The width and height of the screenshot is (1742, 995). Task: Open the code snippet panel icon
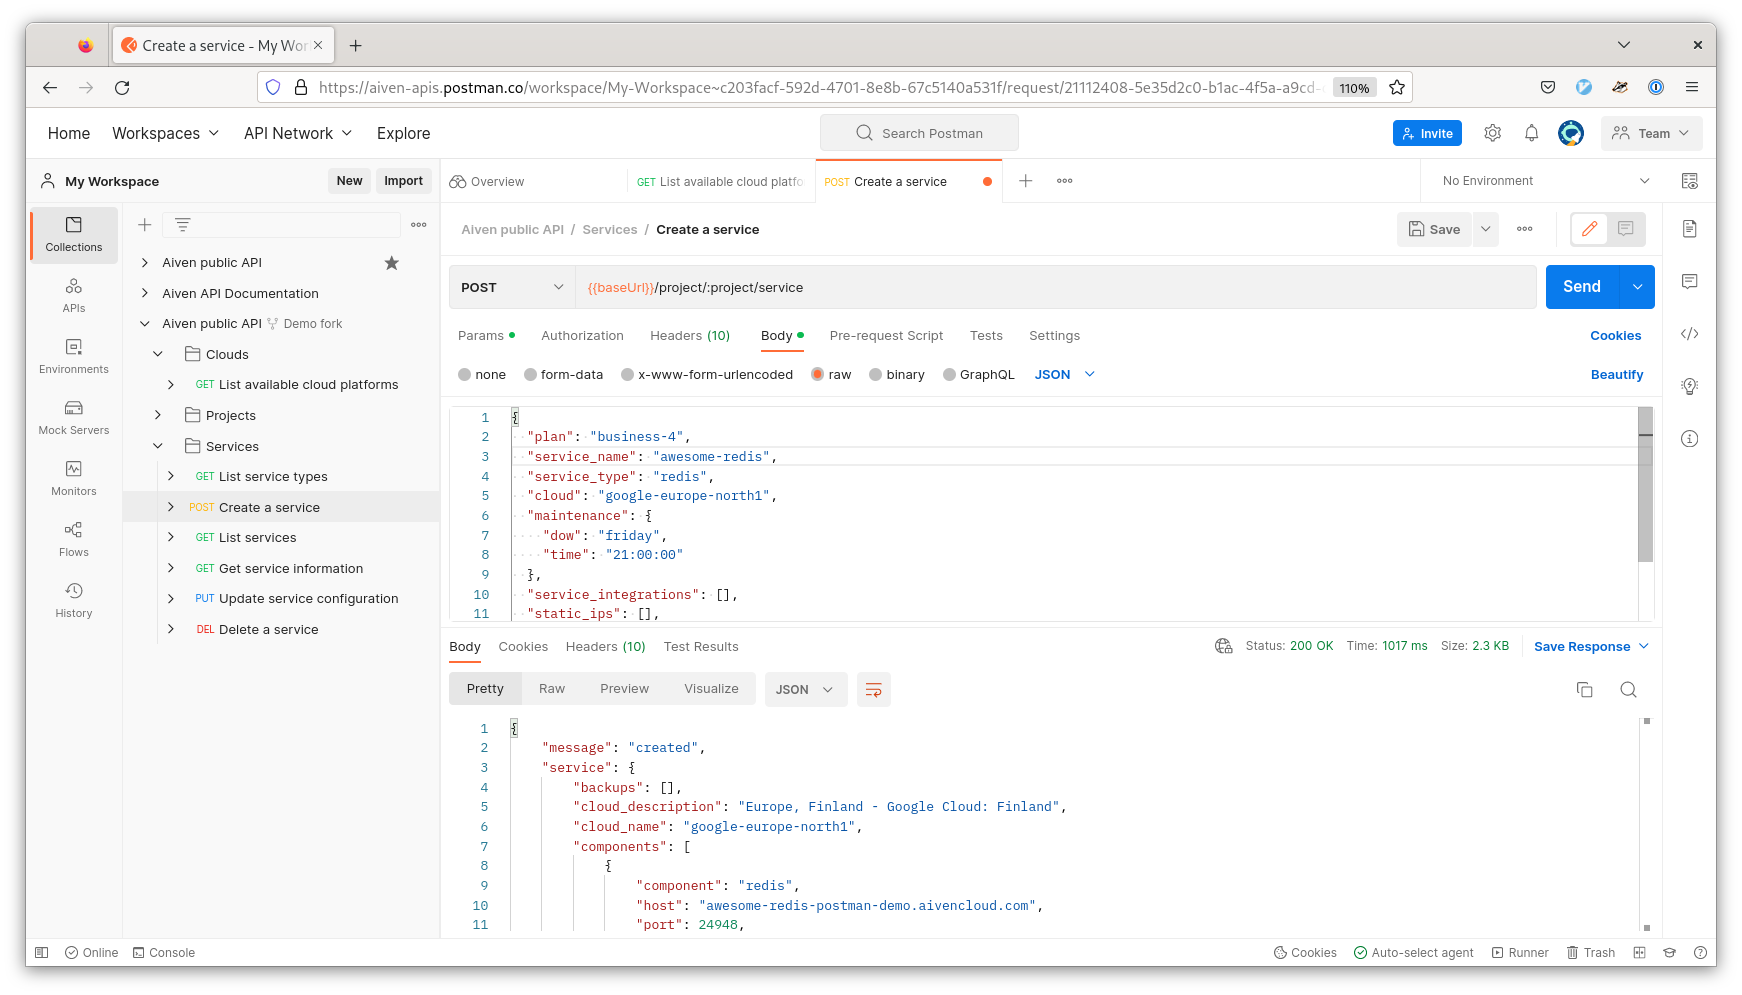[1689, 334]
